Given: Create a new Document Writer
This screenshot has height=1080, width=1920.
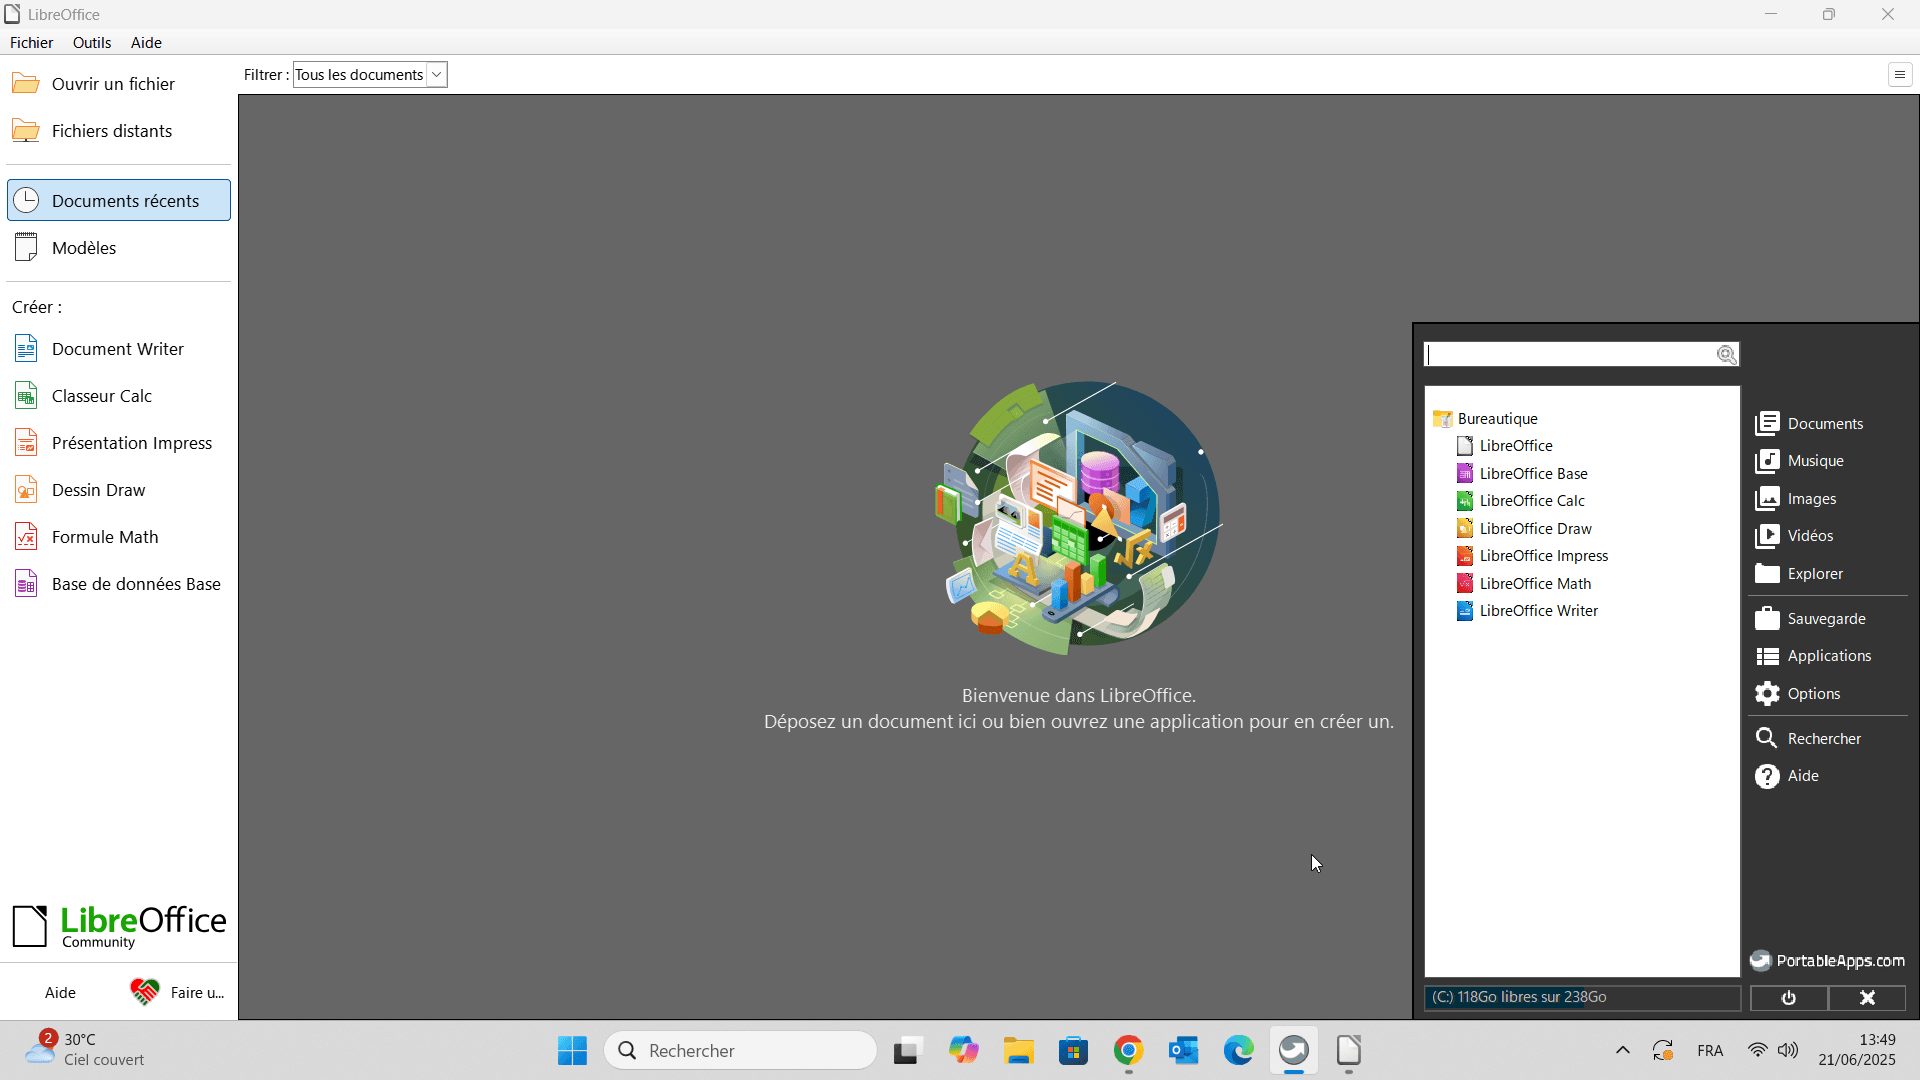Looking at the screenshot, I should click(119, 348).
